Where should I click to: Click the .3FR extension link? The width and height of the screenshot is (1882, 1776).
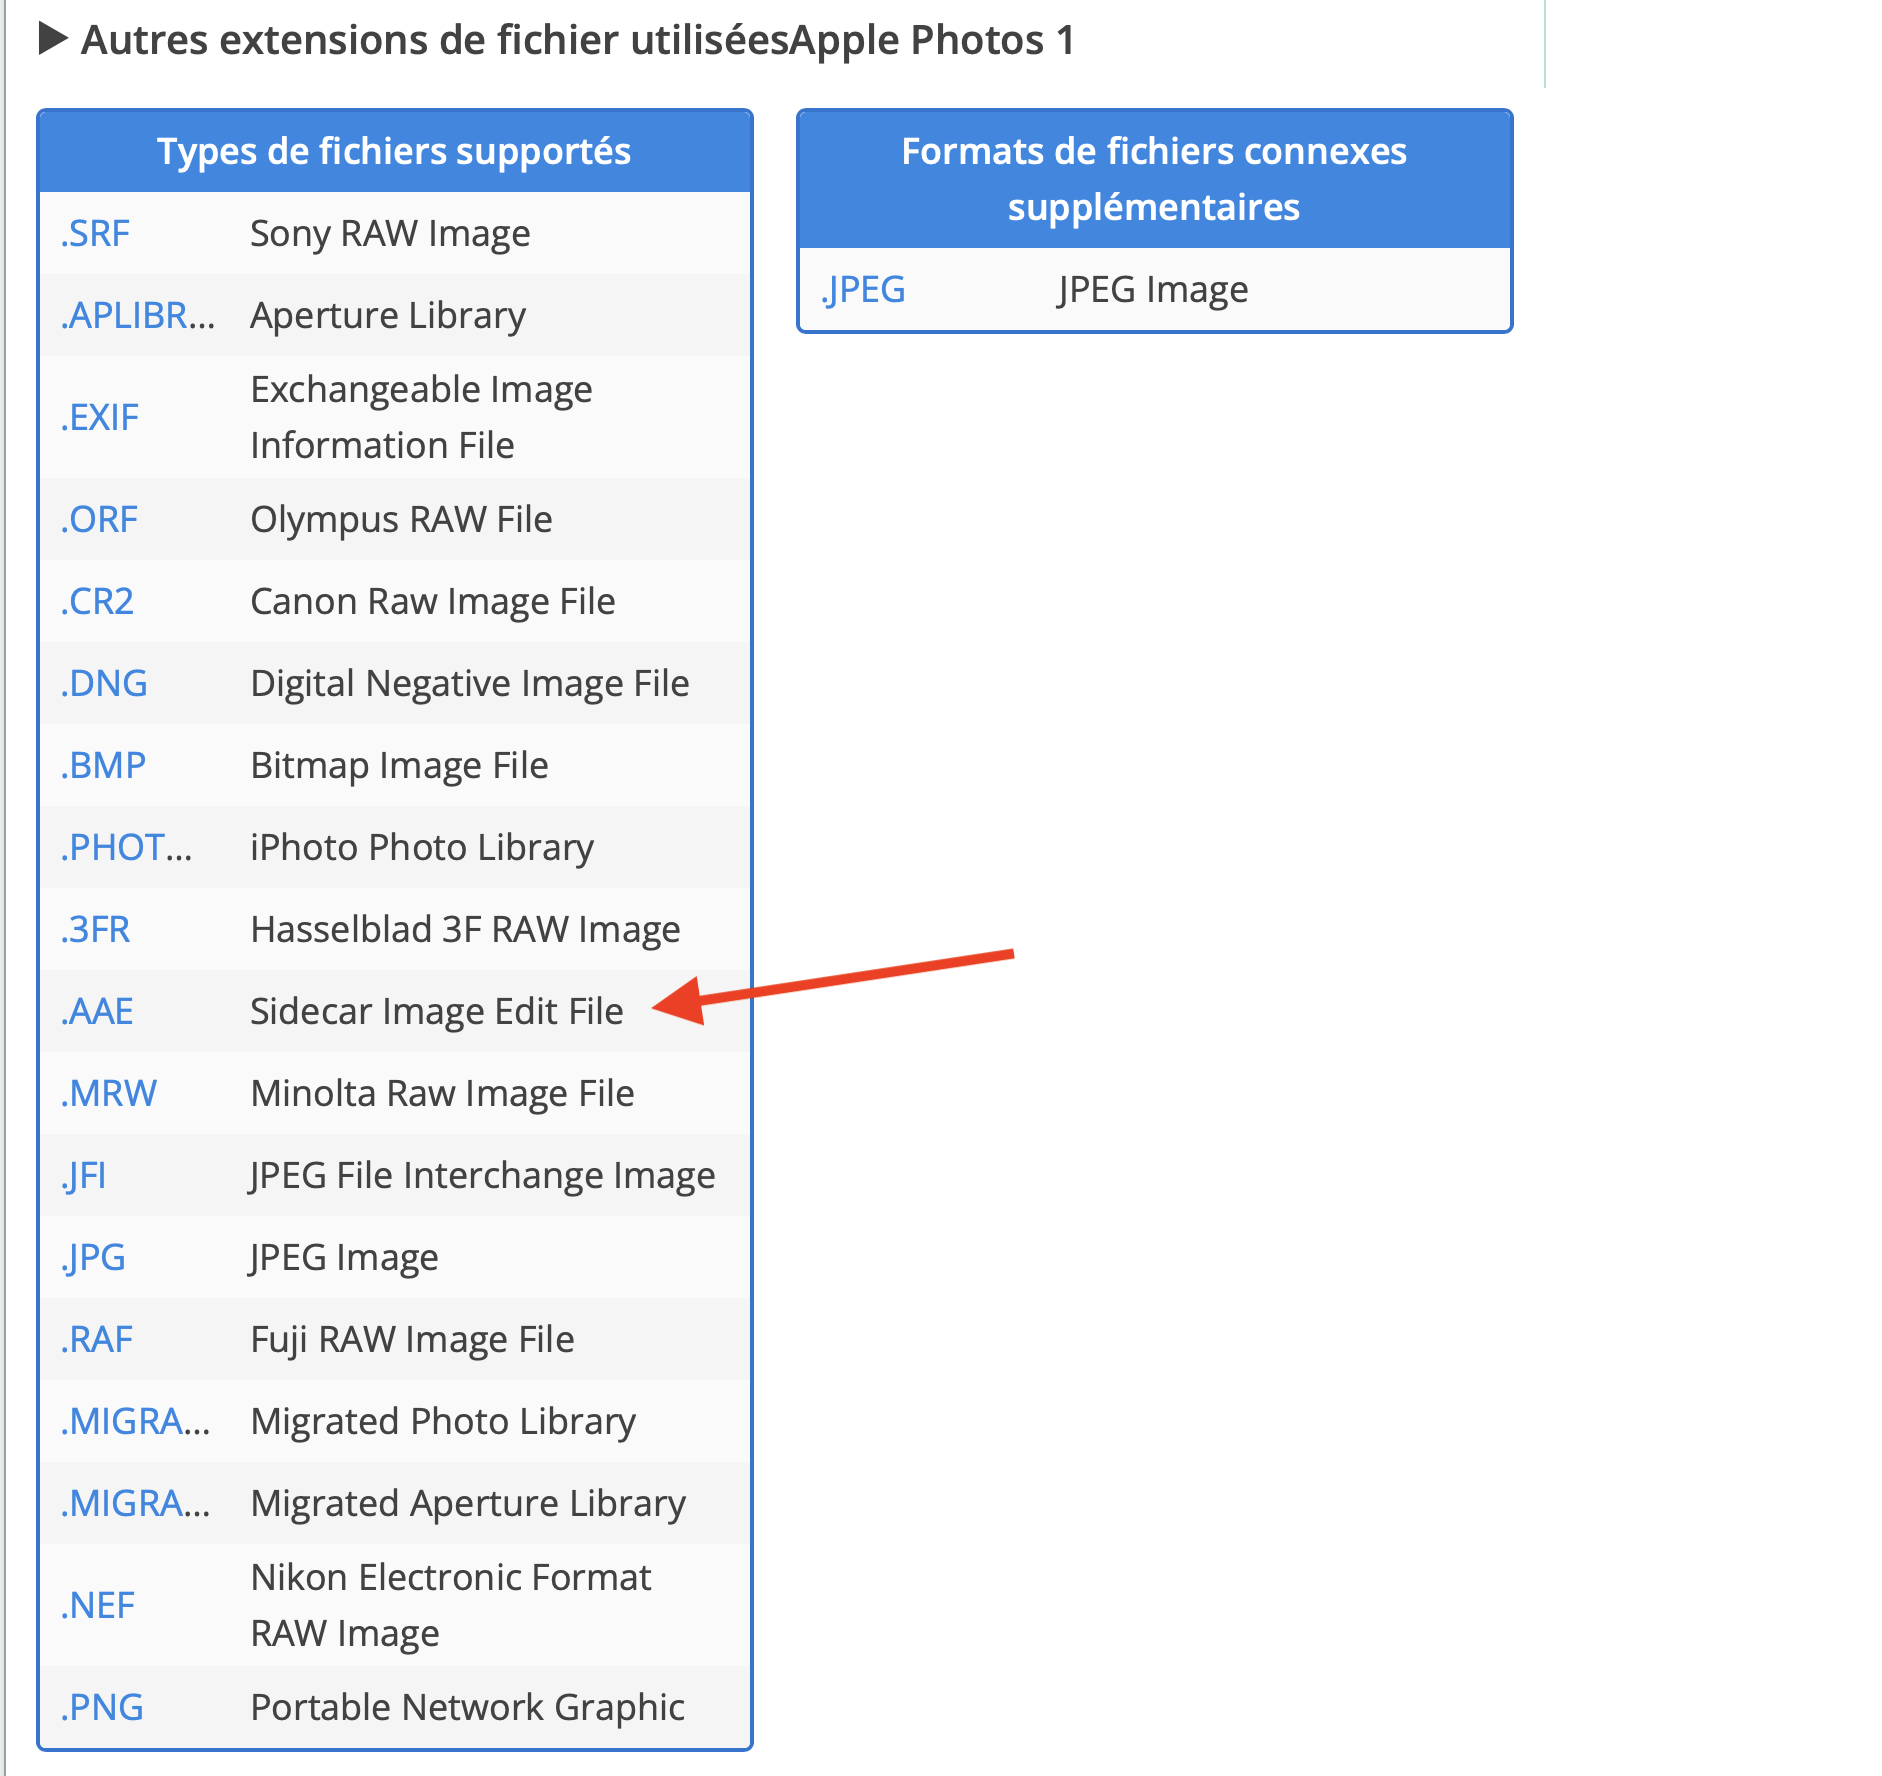(x=95, y=930)
